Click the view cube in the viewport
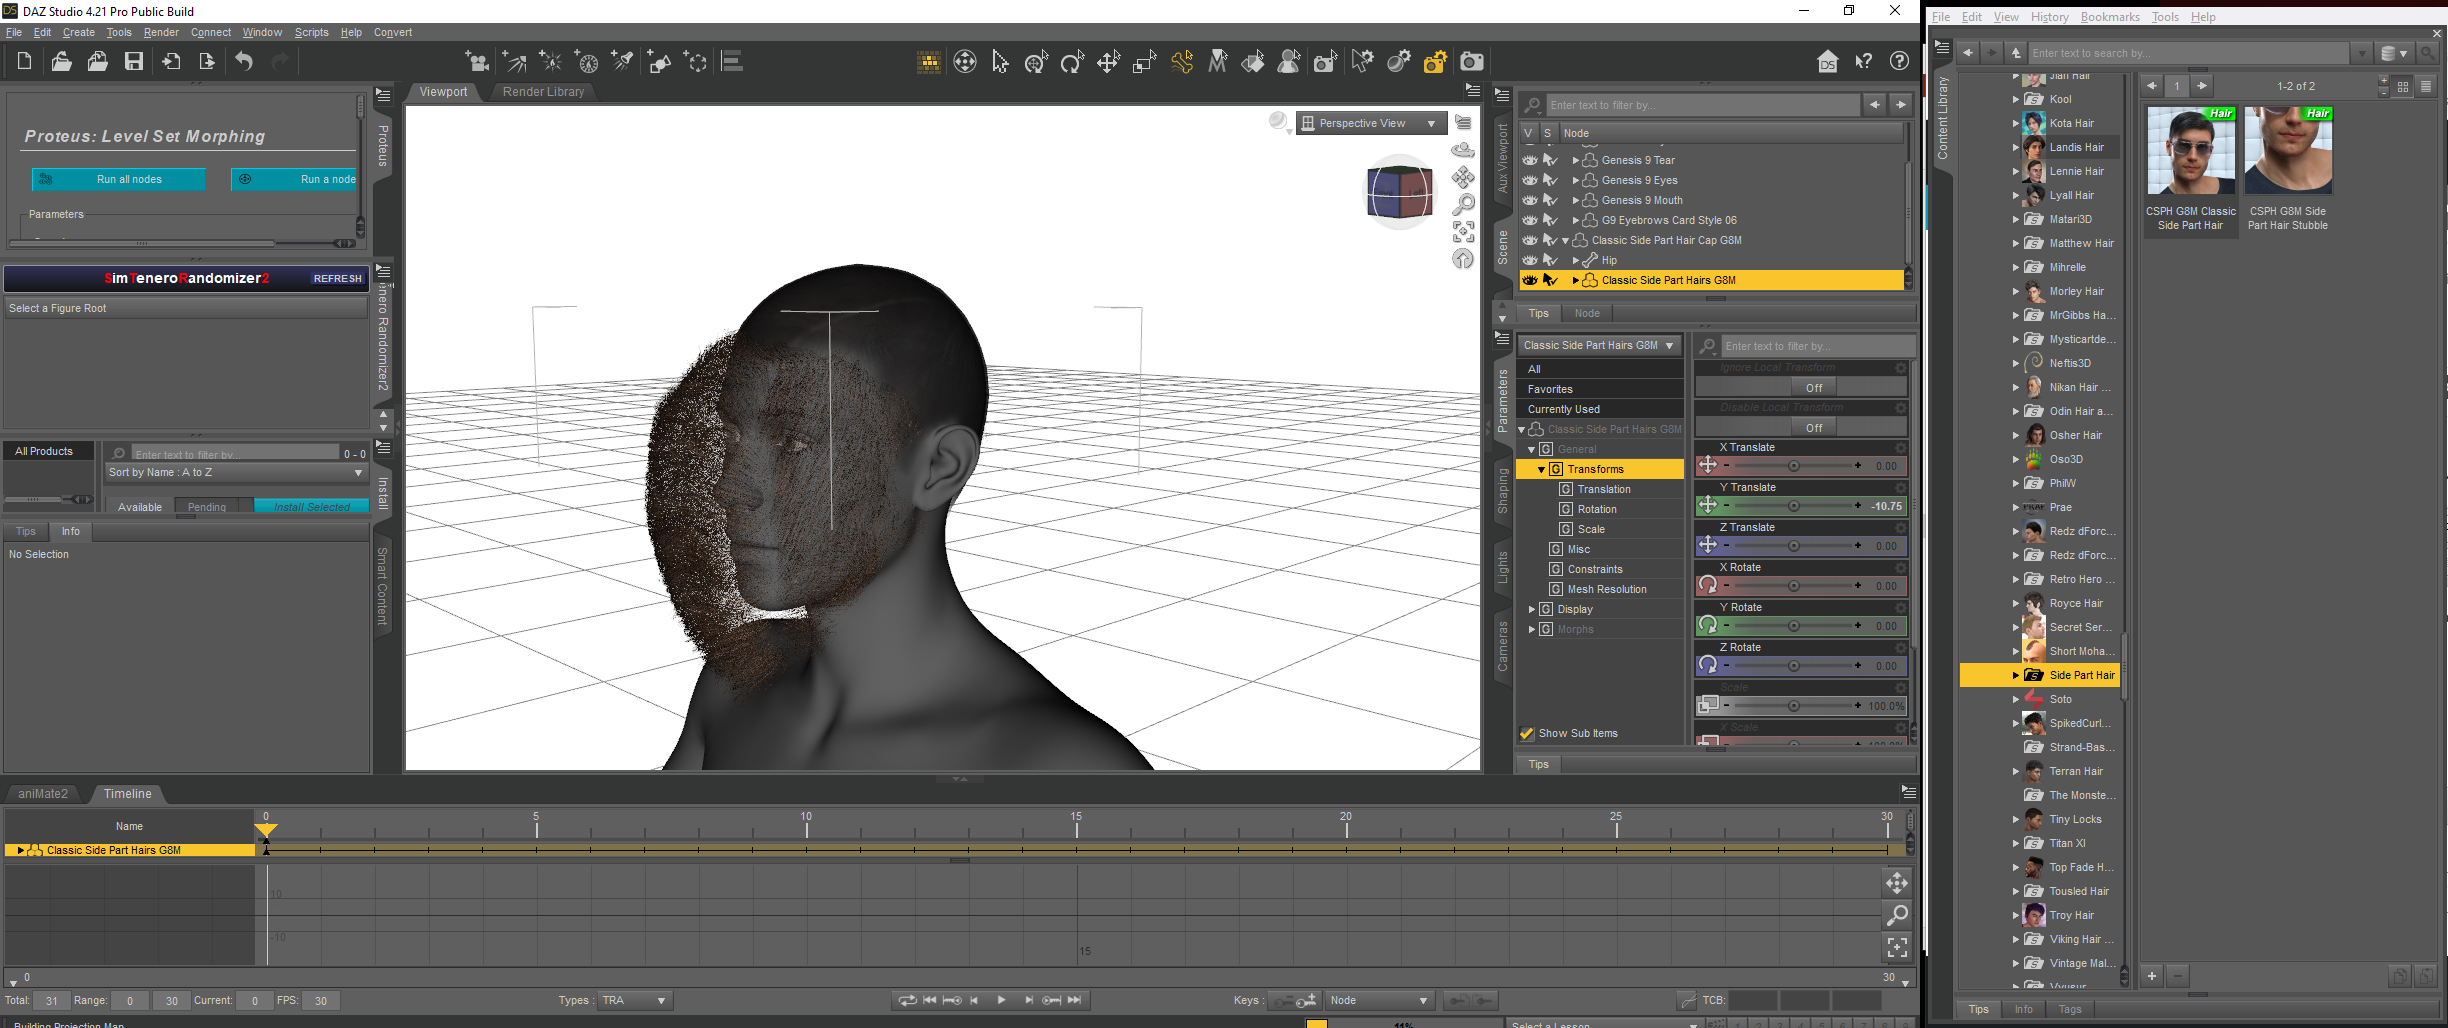The height and width of the screenshot is (1028, 2448). pos(1399,191)
